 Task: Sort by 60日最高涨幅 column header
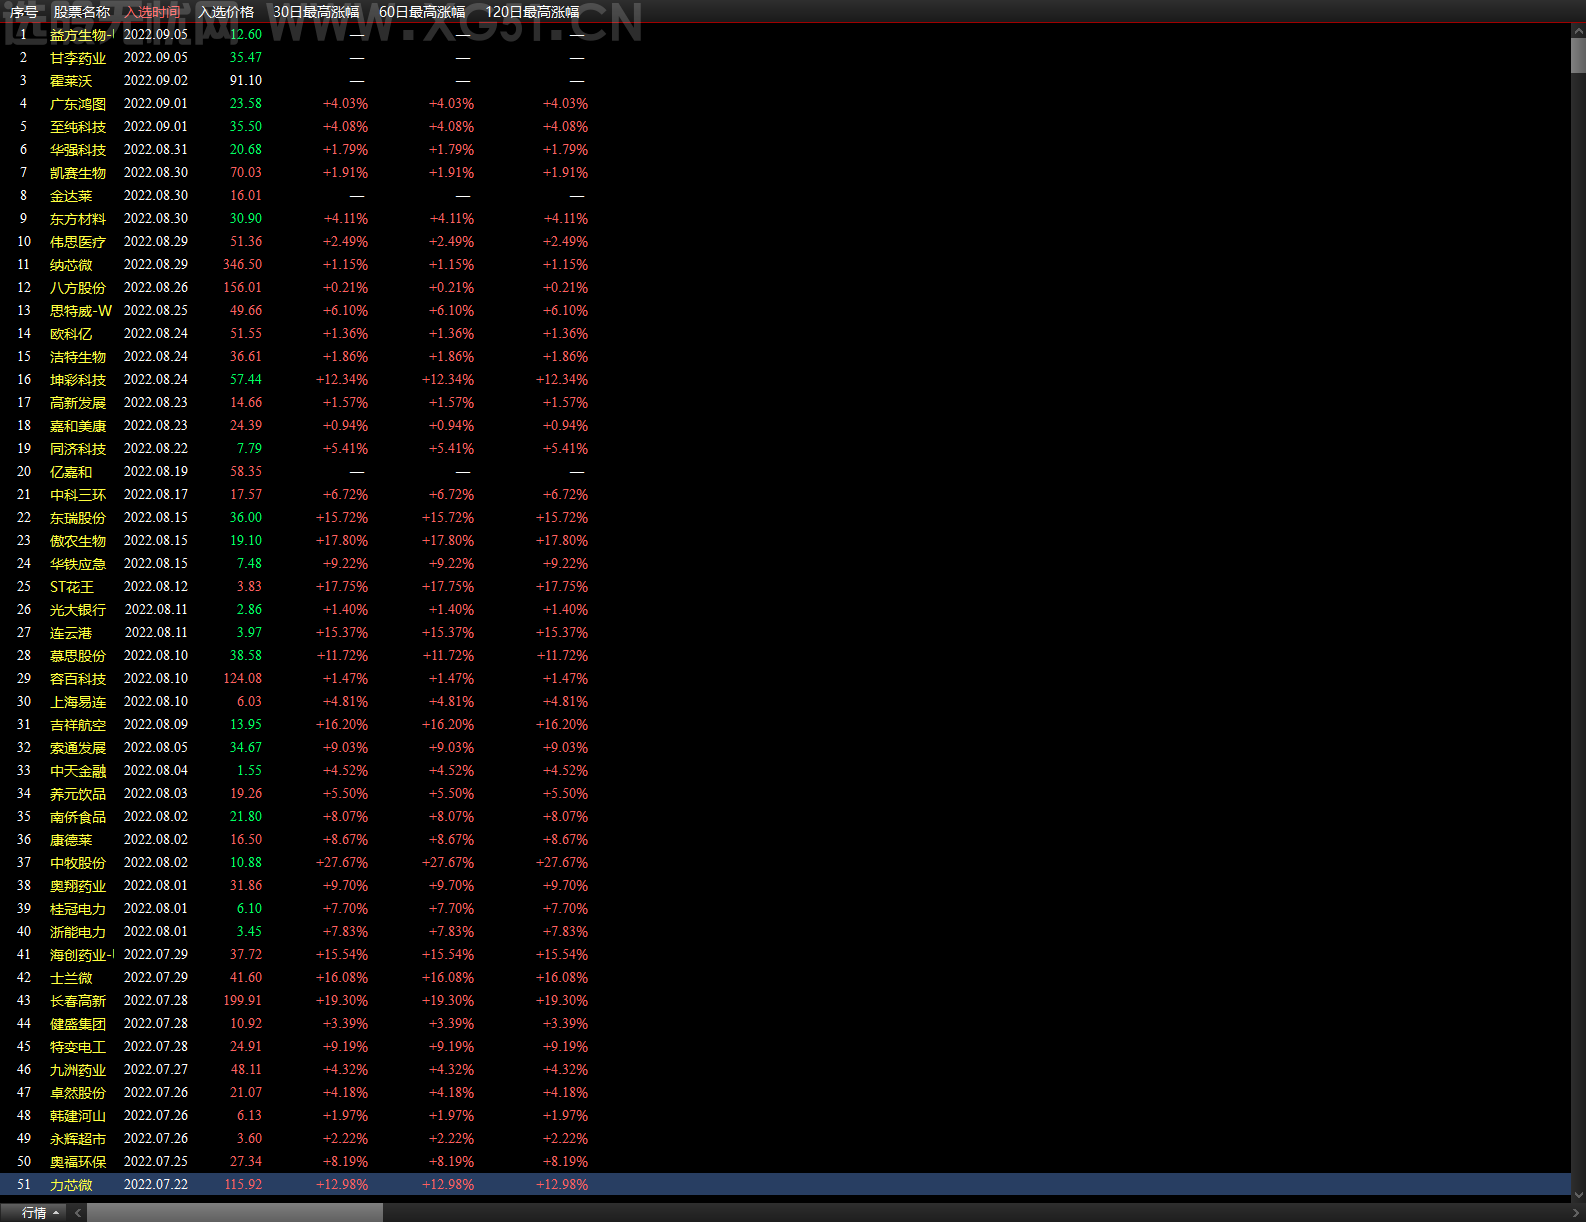coord(422,12)
